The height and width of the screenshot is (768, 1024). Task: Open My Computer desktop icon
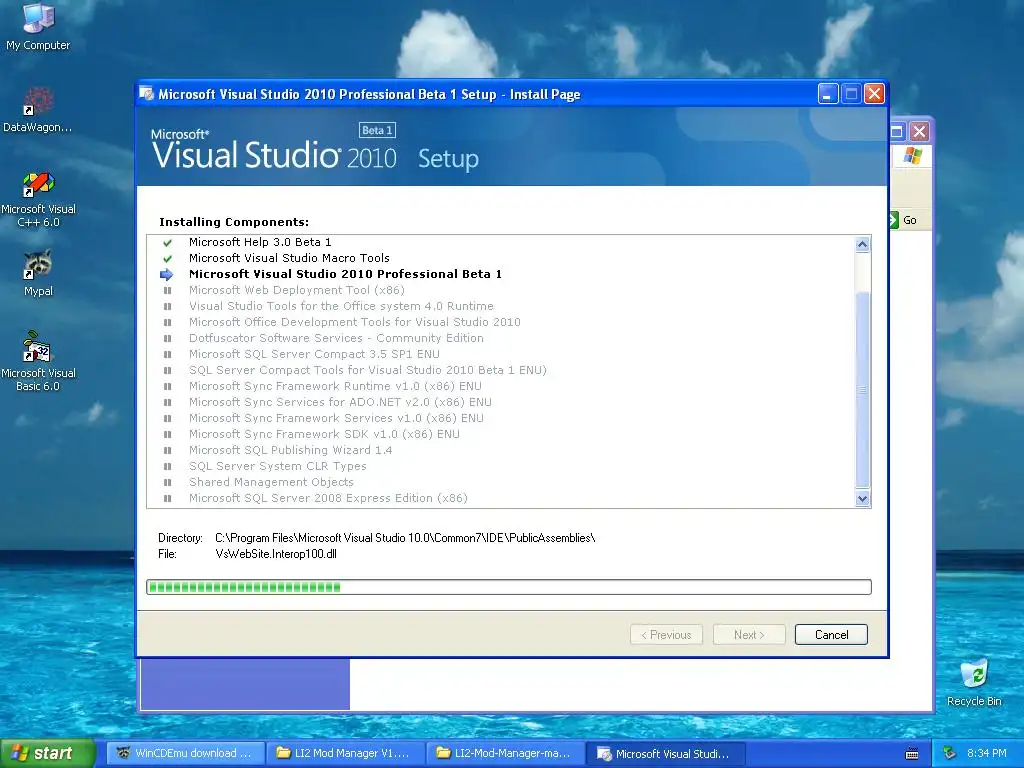click(38, 26)
